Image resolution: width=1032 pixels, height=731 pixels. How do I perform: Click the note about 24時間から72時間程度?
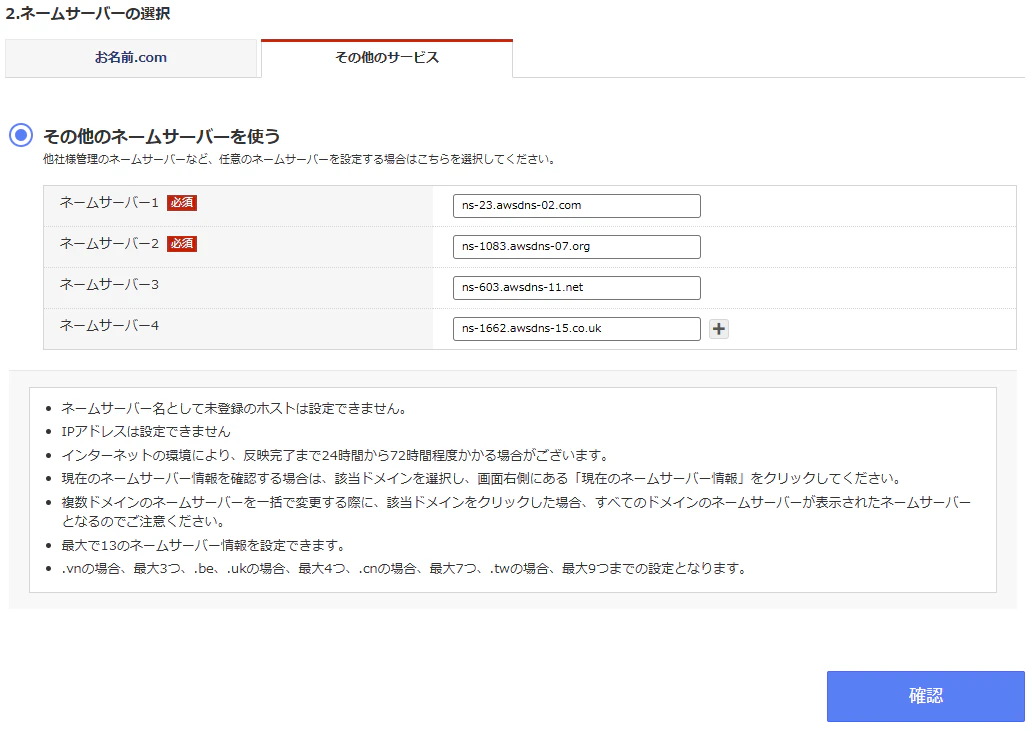pyautogui.click(x=336, y=455)
